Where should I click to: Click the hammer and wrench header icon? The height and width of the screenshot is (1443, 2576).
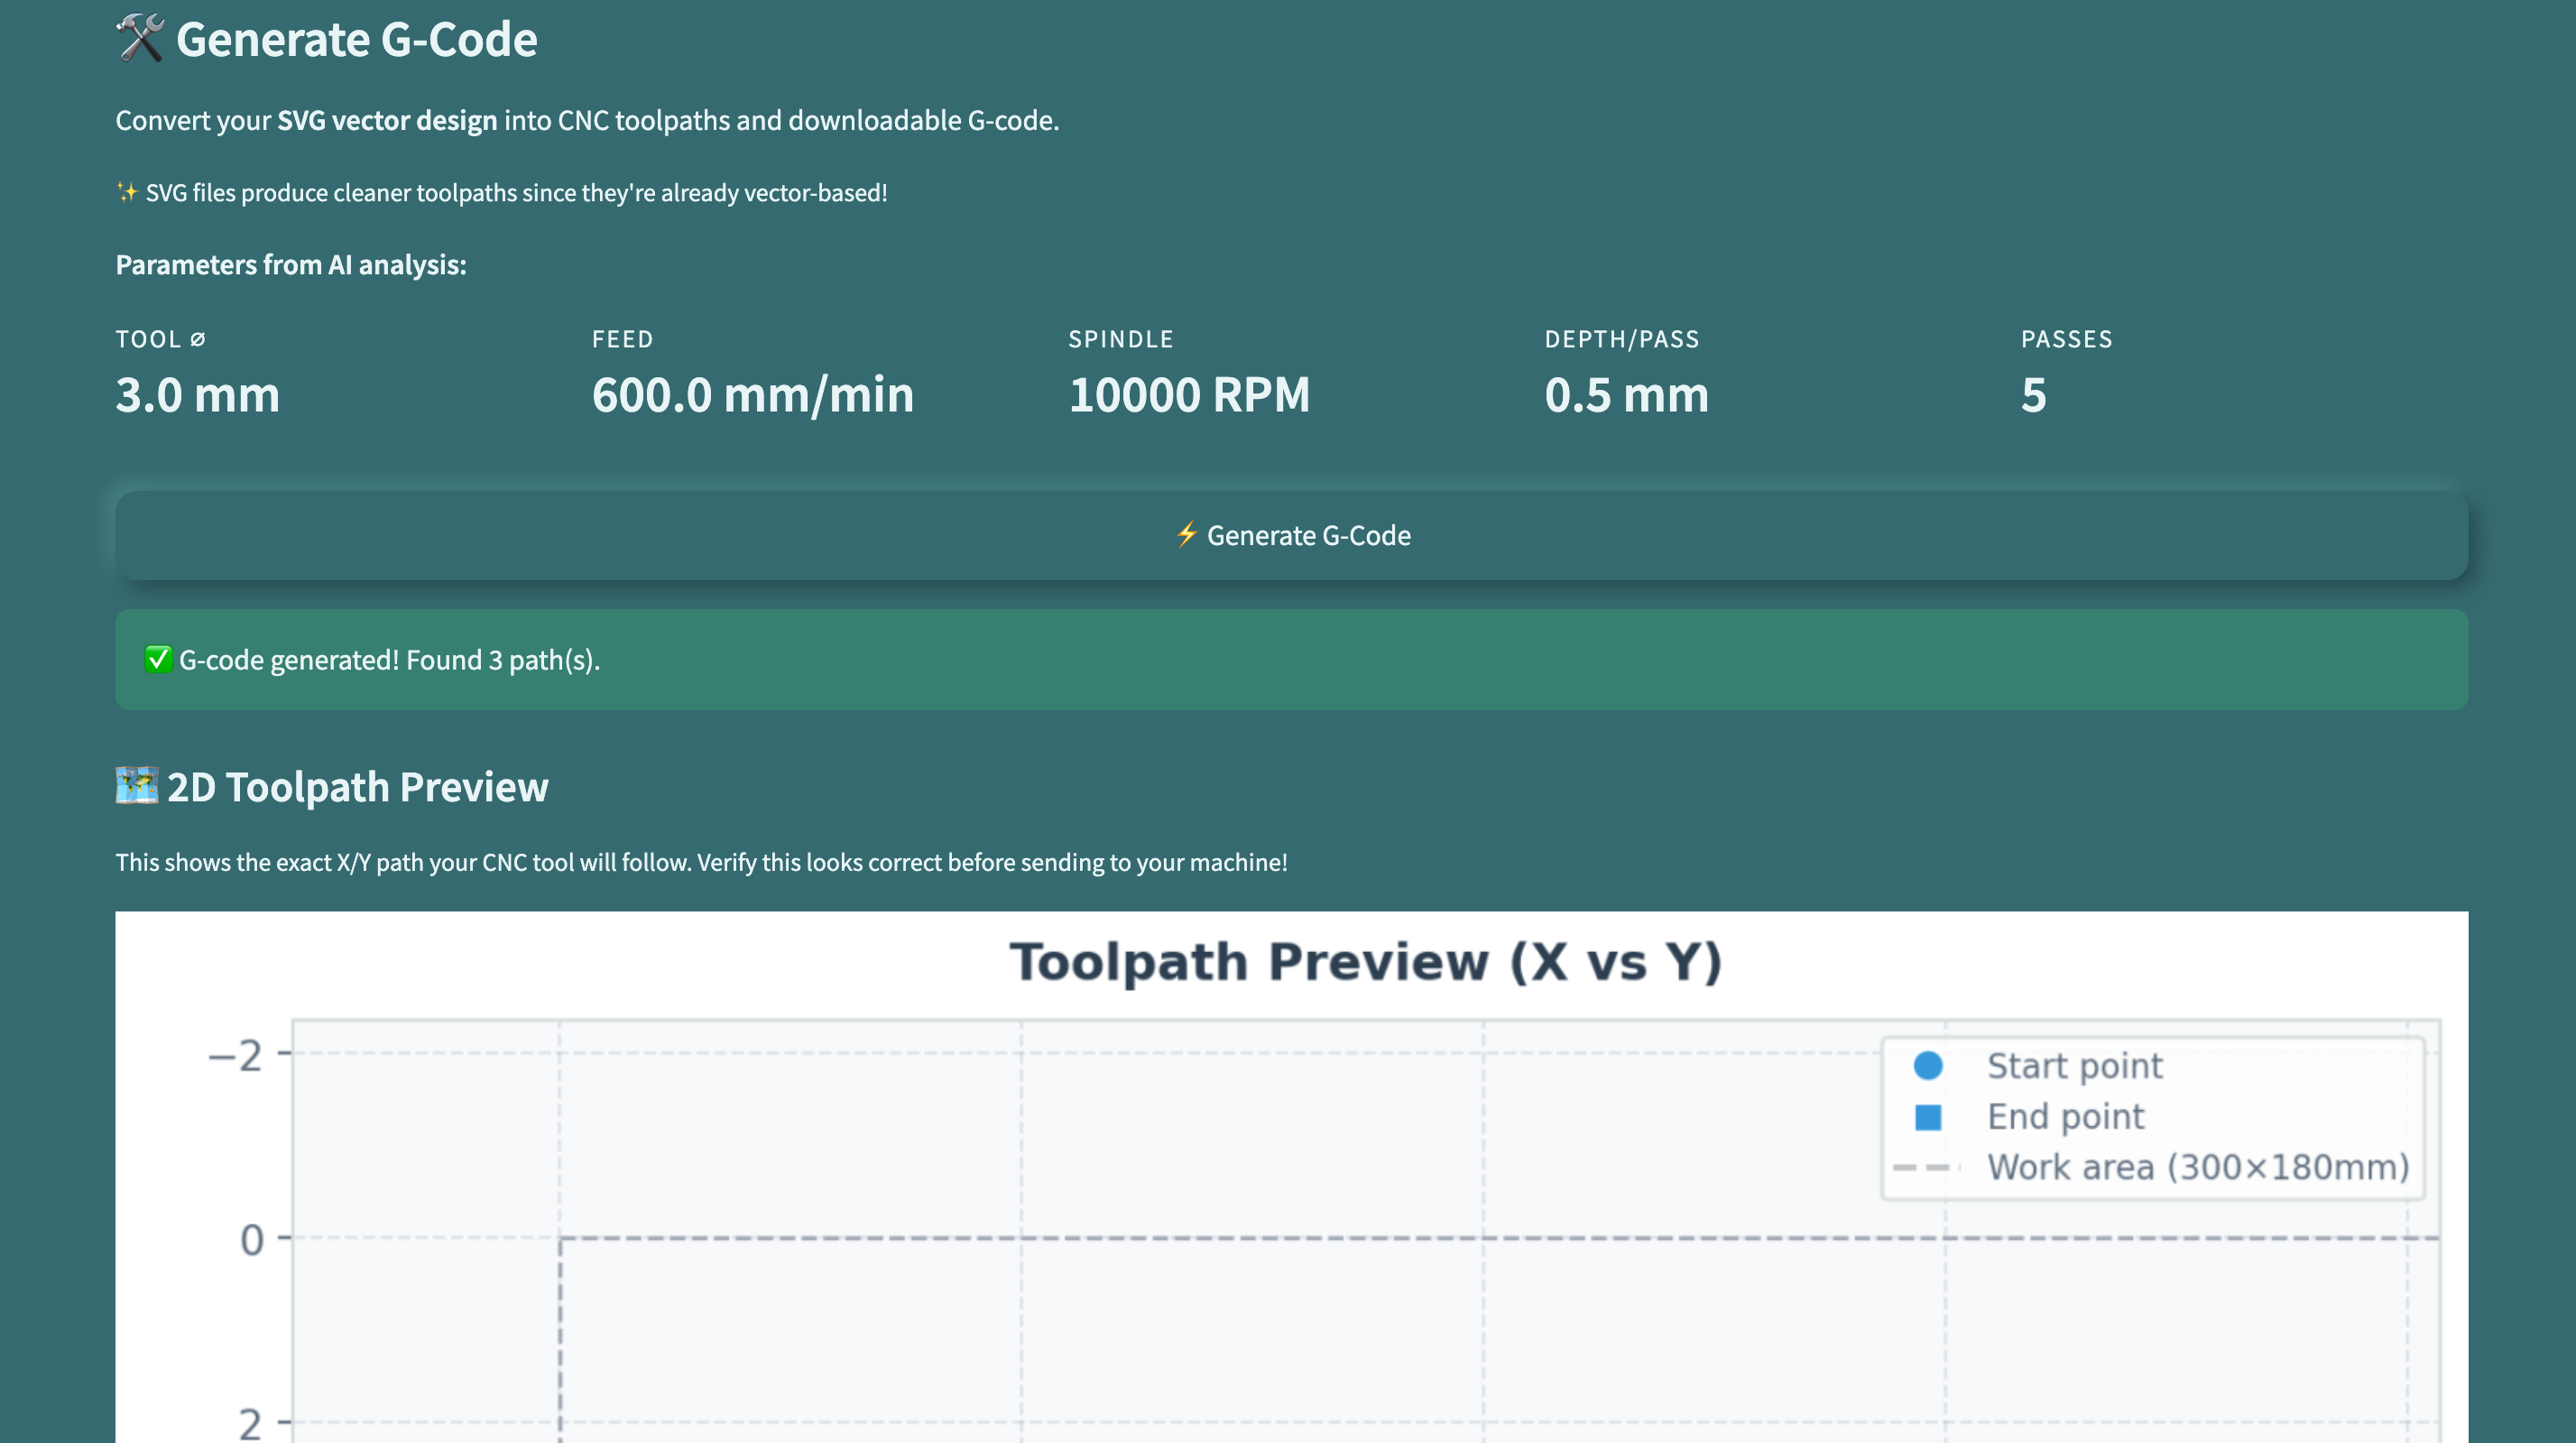[139, 38]
